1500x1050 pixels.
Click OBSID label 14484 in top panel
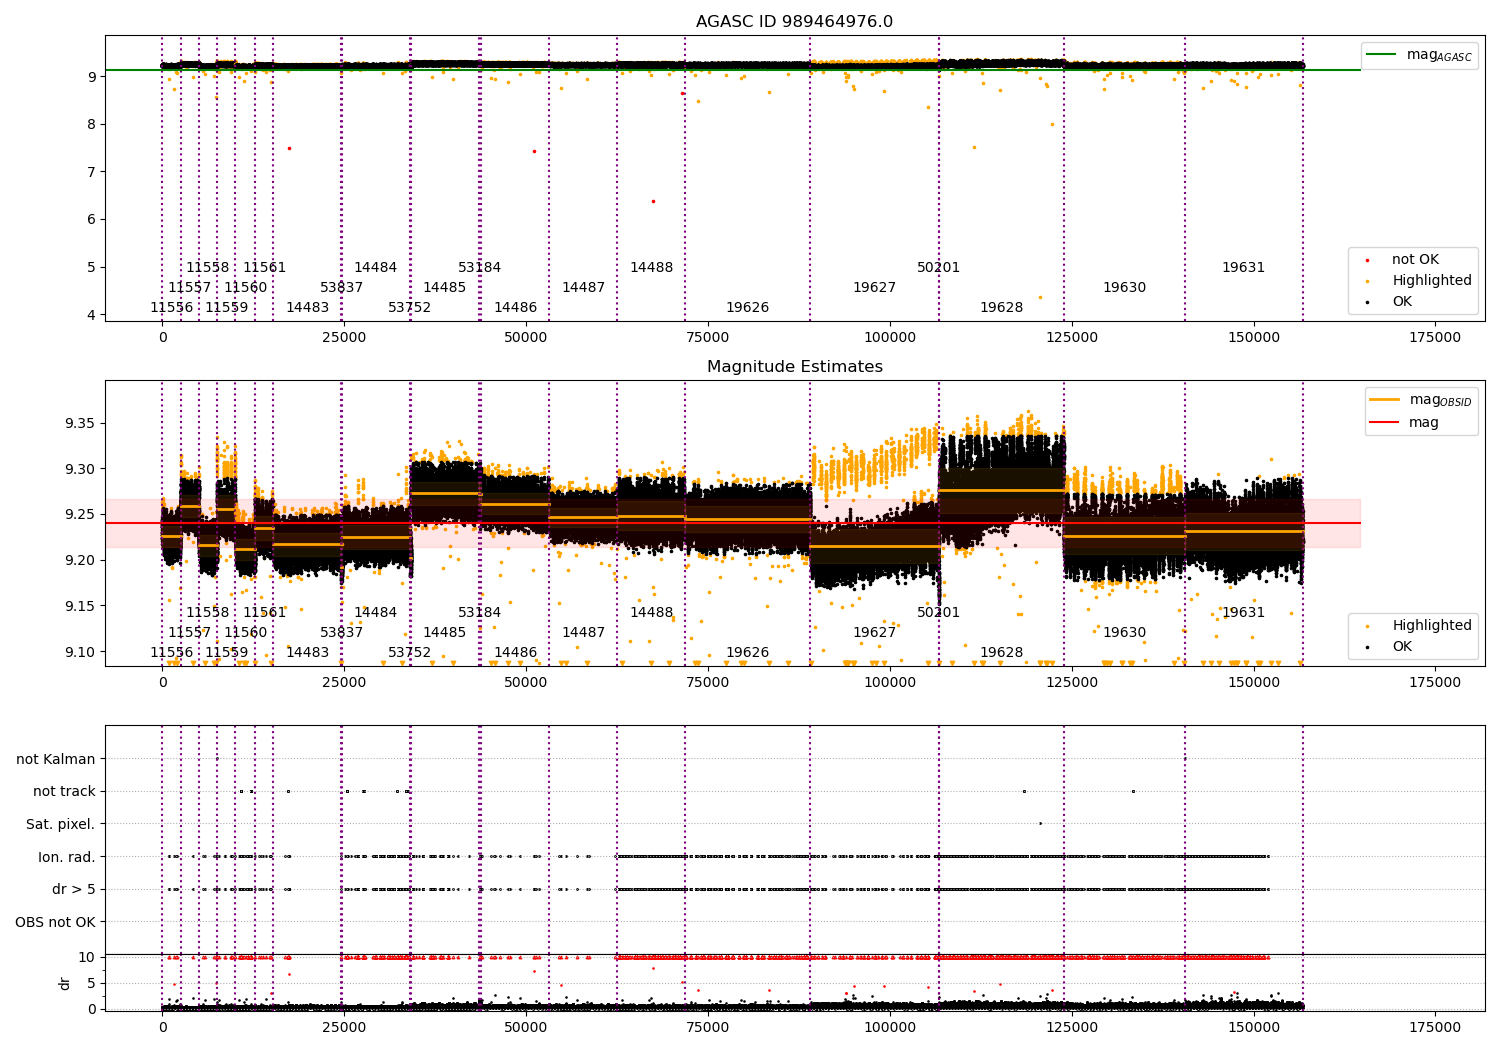click(376, 268)
